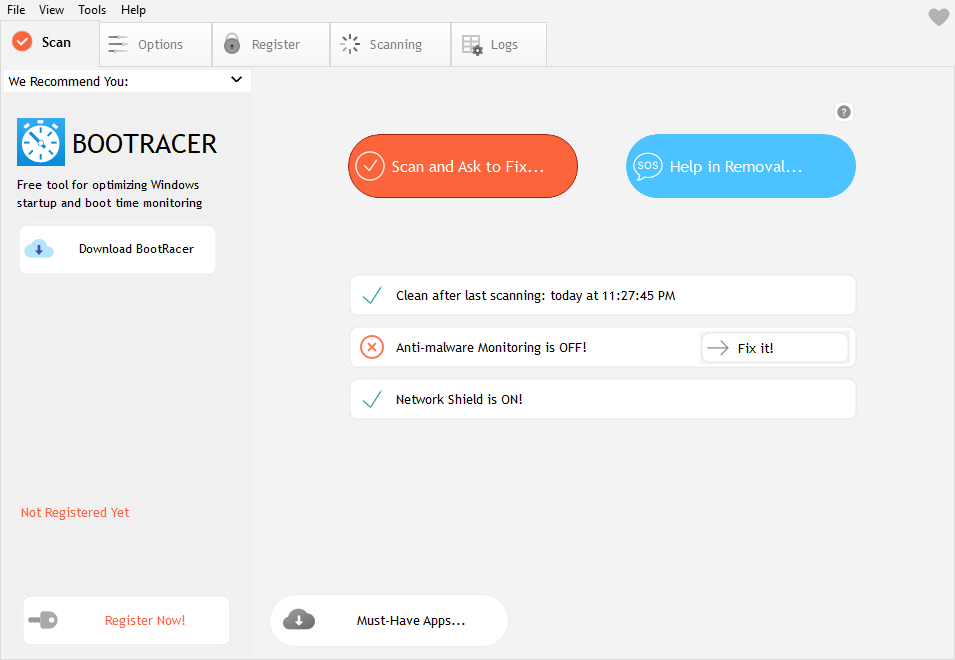The image size is (955, 660).
Task: Click the heart icon at top right
Action: coord(939,16)
